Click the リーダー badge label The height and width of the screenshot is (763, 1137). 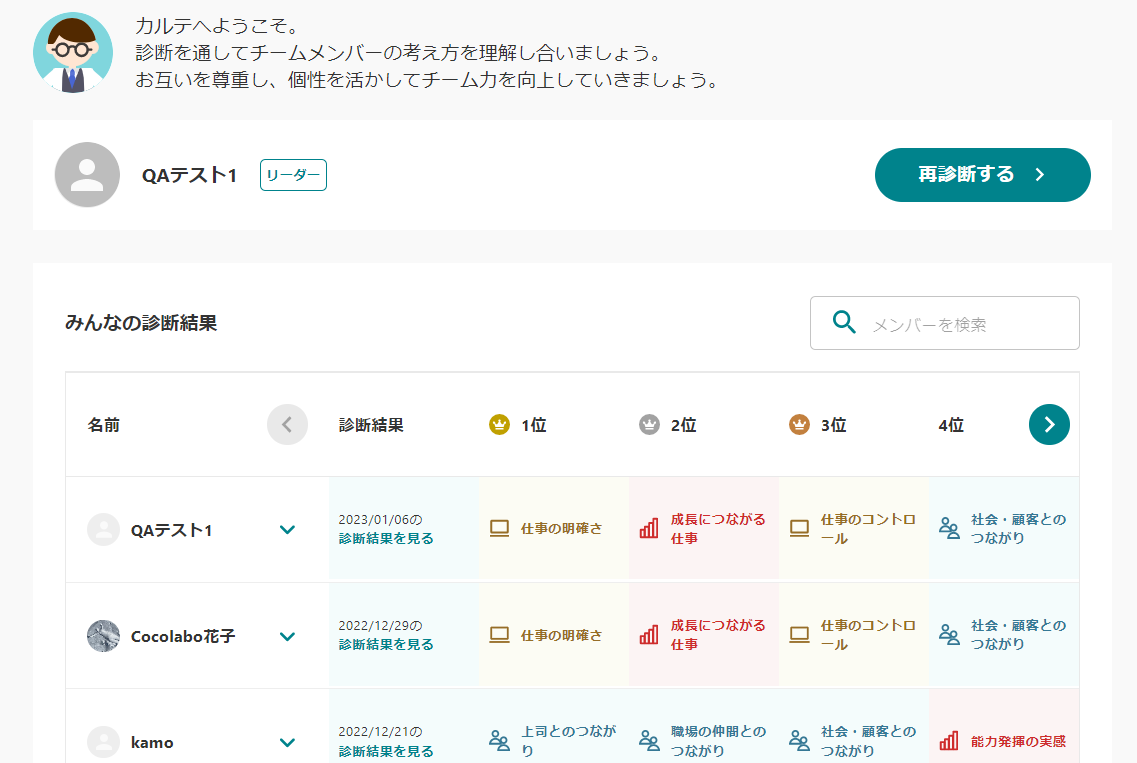coord(293,175)
